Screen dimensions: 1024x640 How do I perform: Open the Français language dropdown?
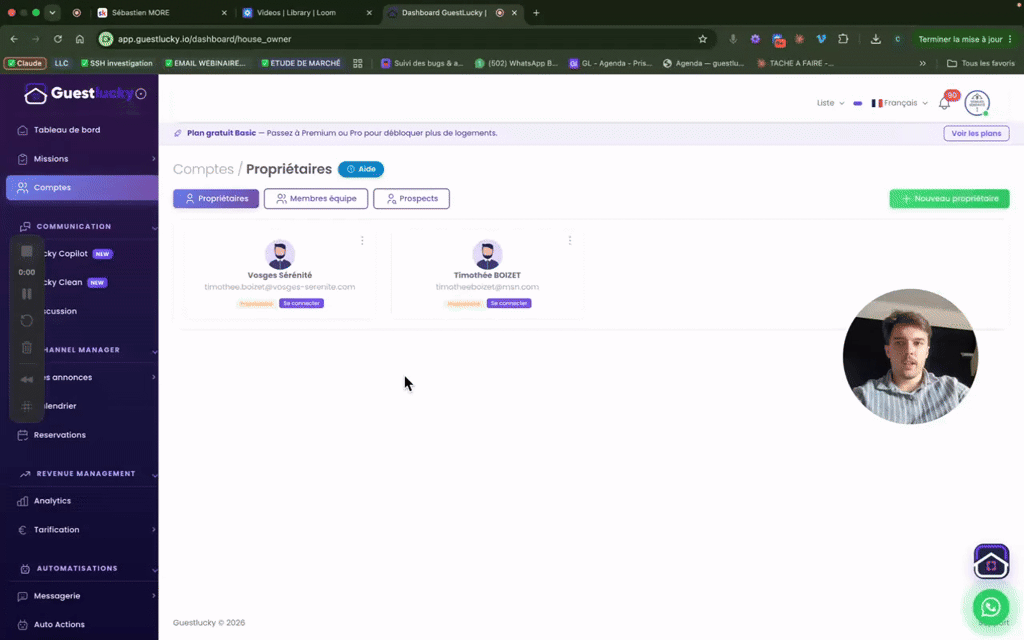[x=899, y=103]
